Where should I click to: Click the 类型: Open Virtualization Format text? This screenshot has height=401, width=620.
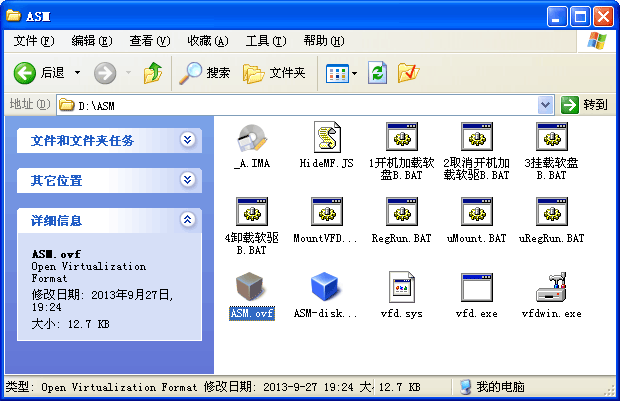pos(101,387)
